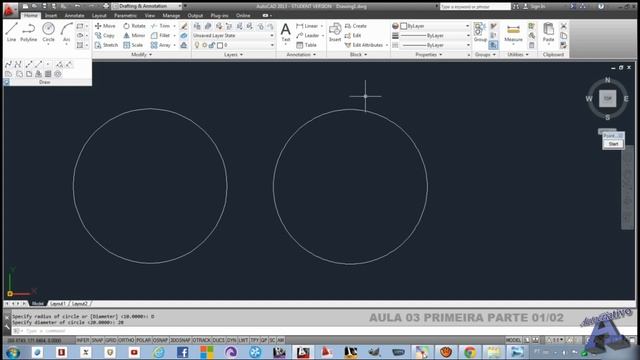
Task: Click the keyword search field
Action: coord(475,7)
